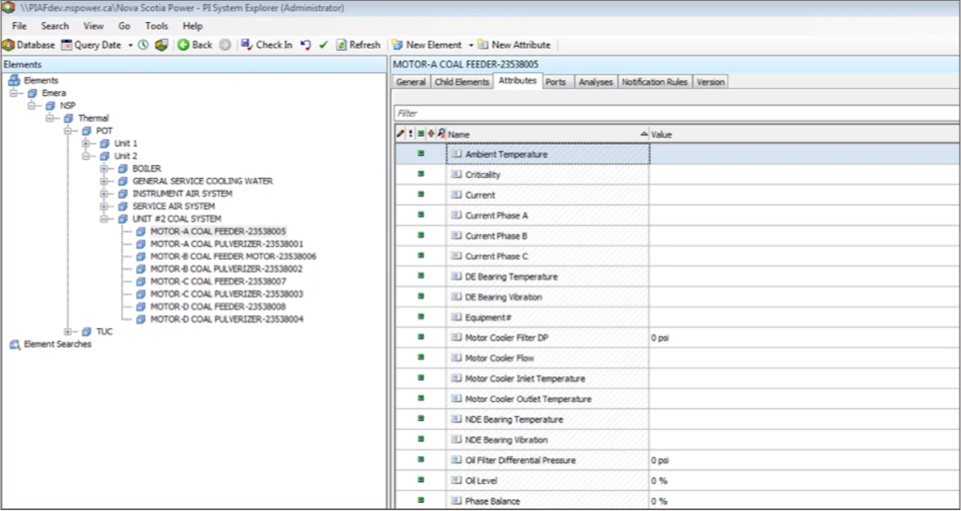The image size is (961, 511).
Task: Click the green checkmark icon
Action: [x=324, y=45]
